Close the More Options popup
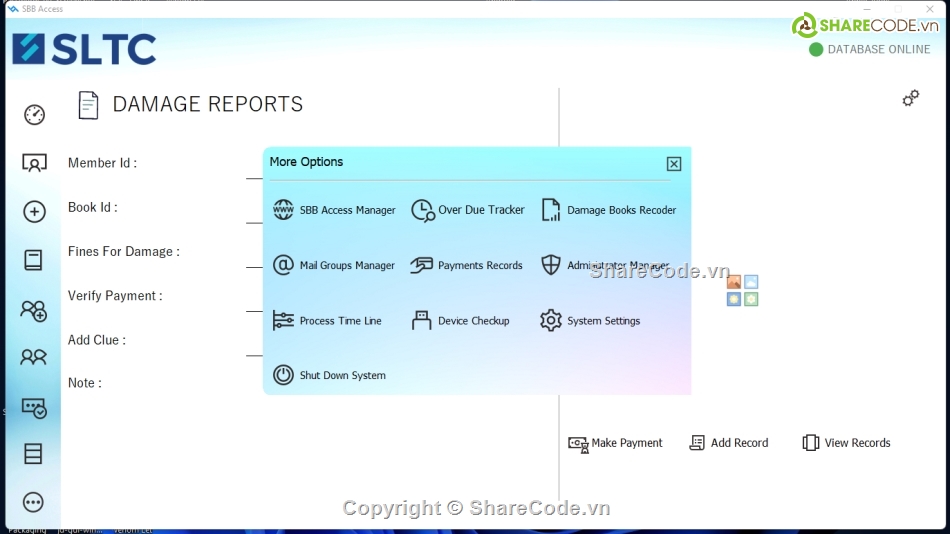950x534 pixels. coord(674,164)
